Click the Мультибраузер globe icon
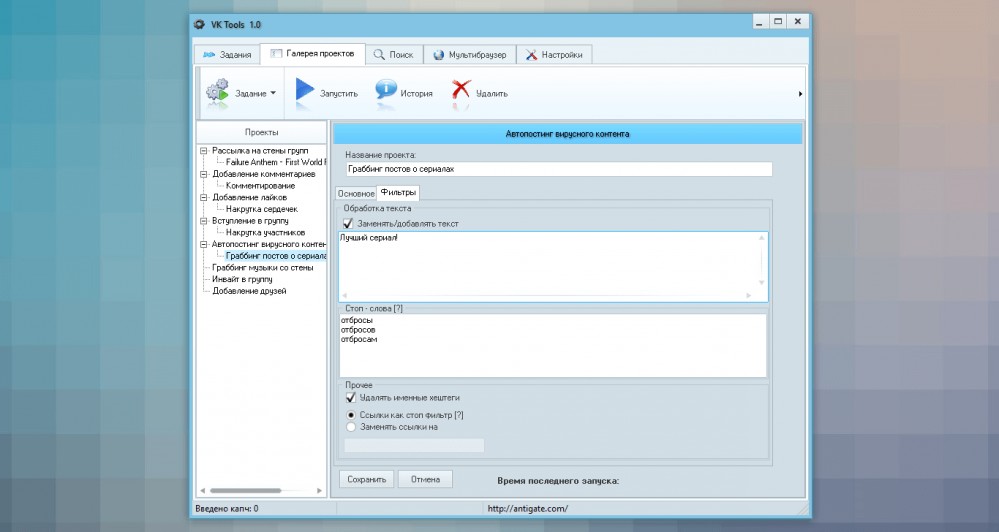The height and width of the screenshot is (532, 999). 438,55
